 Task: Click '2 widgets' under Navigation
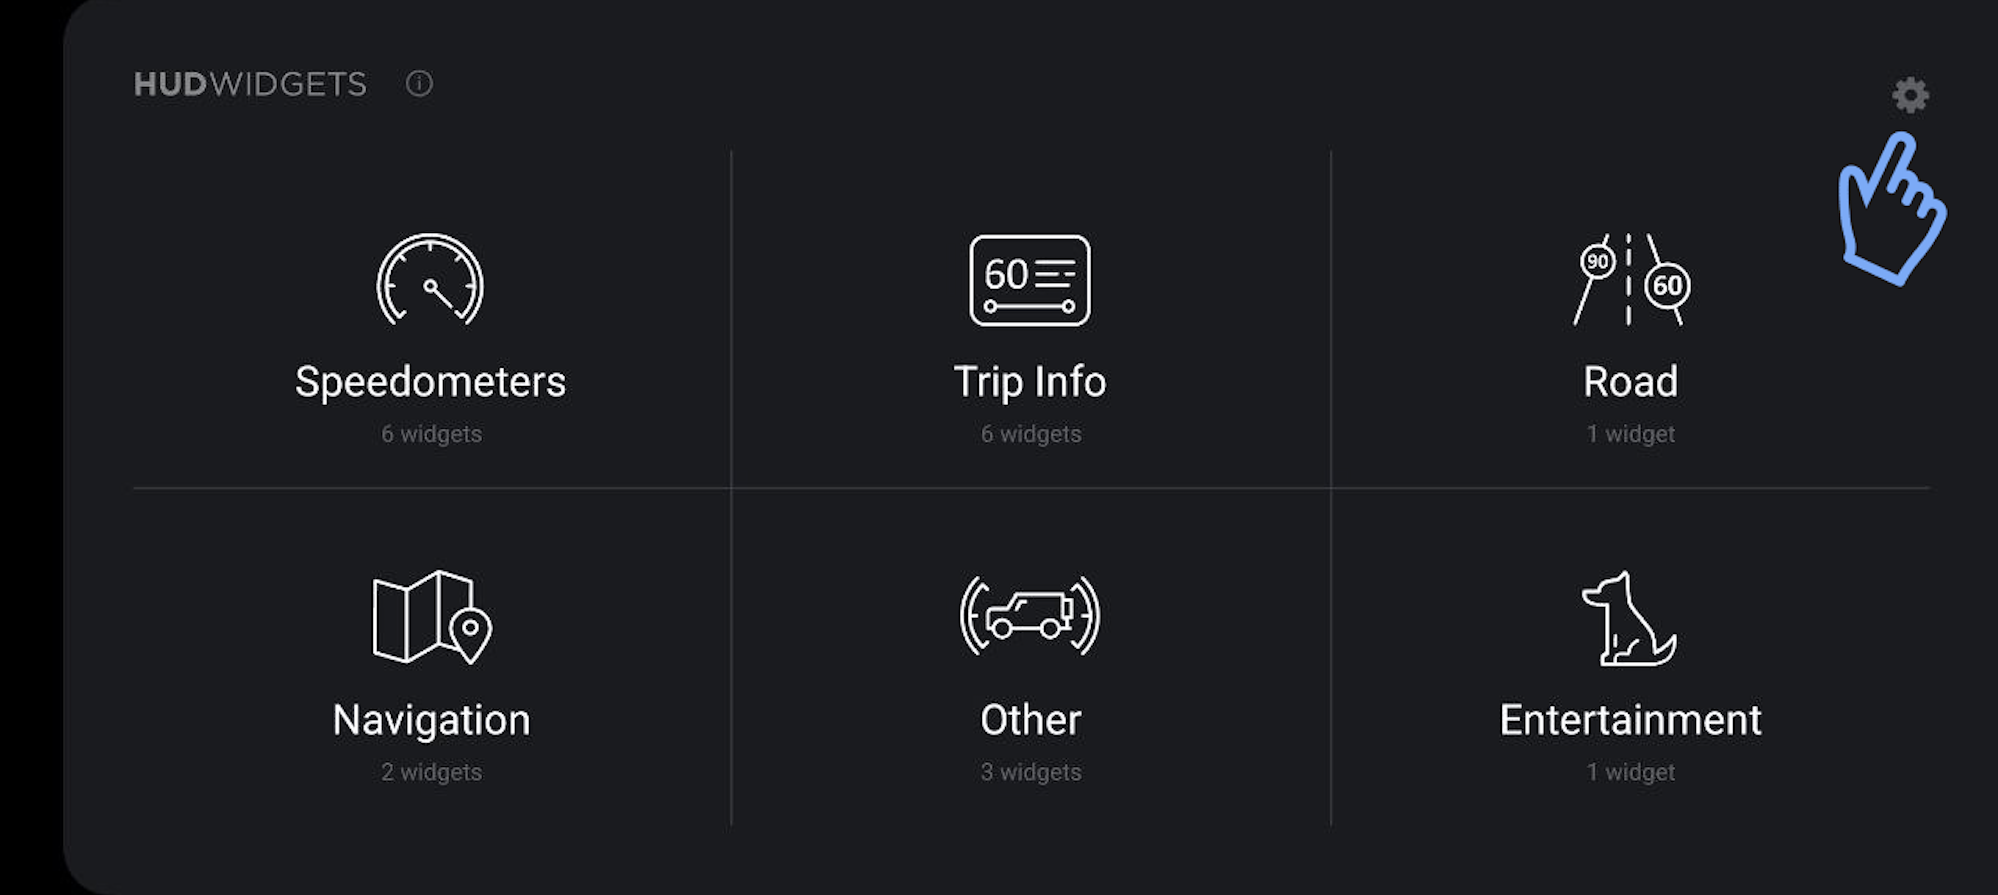point(431,772)
